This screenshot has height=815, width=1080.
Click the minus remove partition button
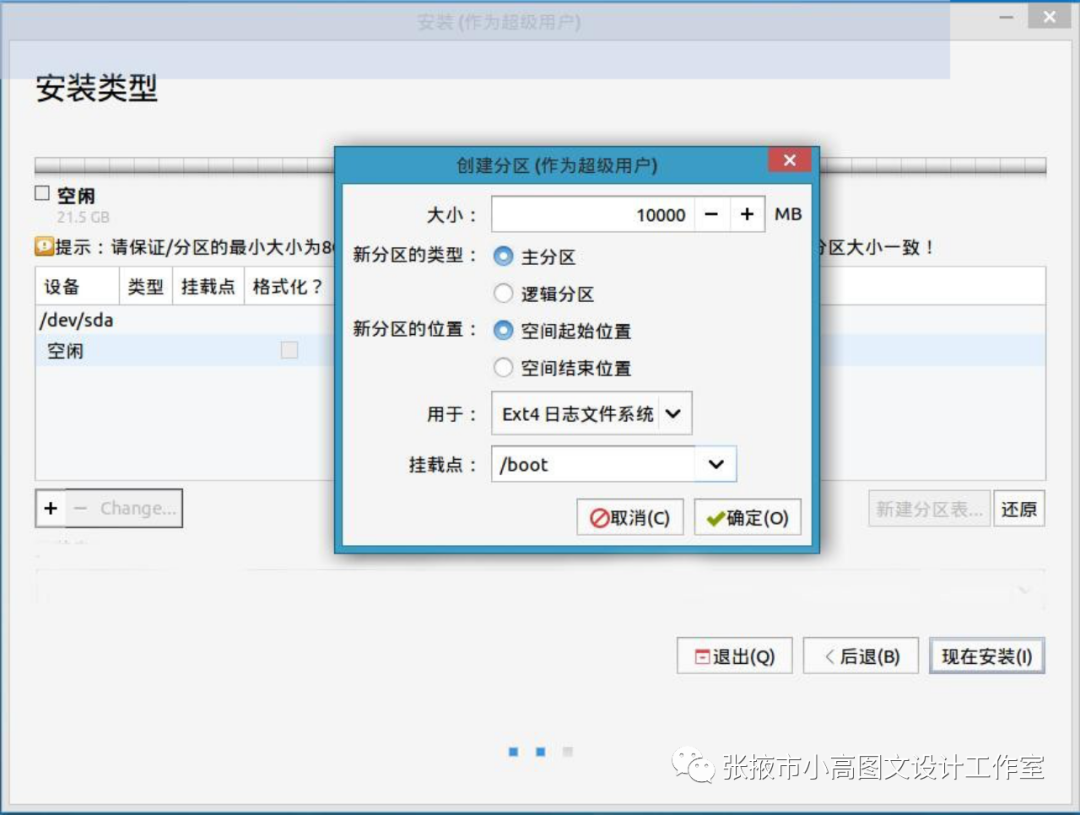tap(81, 508)
